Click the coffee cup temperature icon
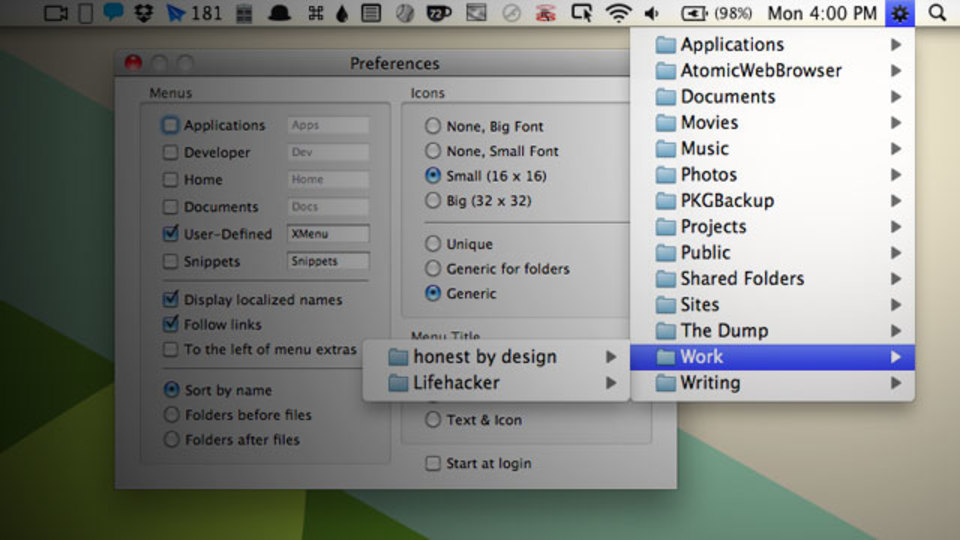 pyautogui.click(x=438, y=13)
